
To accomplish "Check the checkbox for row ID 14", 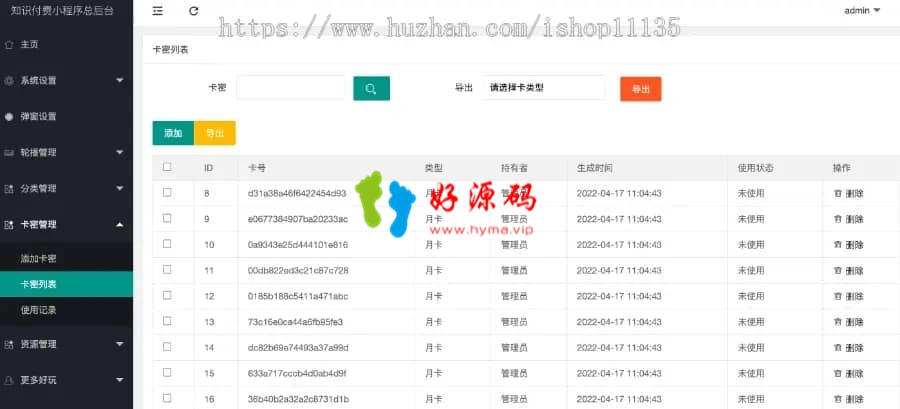I will (x=167, y=346).
